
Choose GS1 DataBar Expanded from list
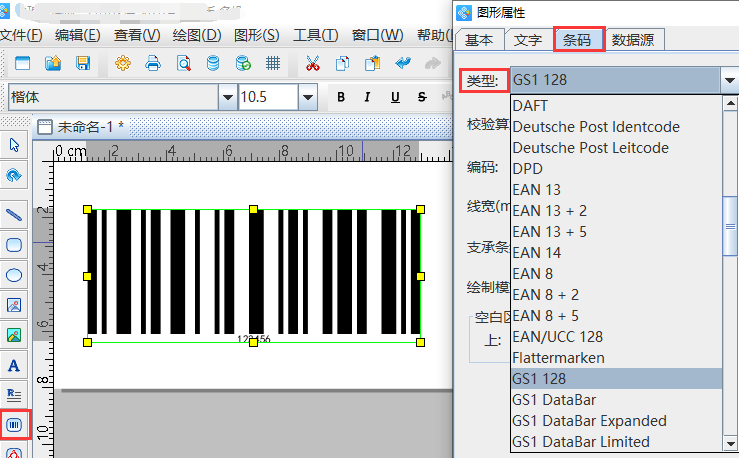coord(616,421)
